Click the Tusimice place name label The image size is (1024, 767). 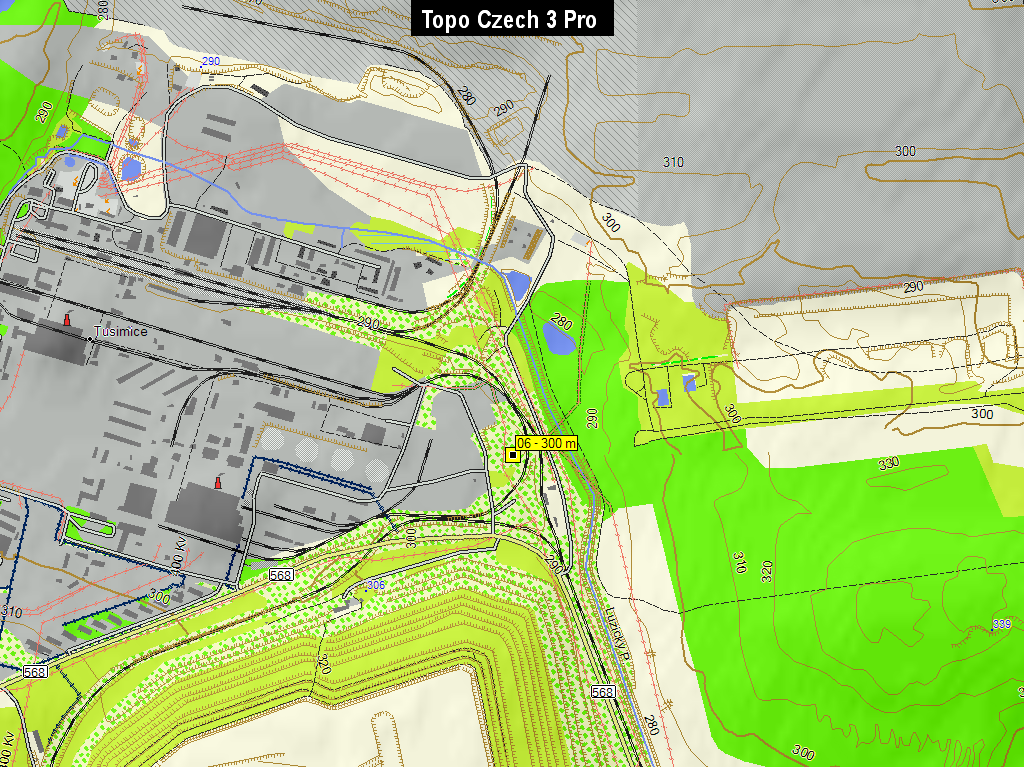pos(120,331)
